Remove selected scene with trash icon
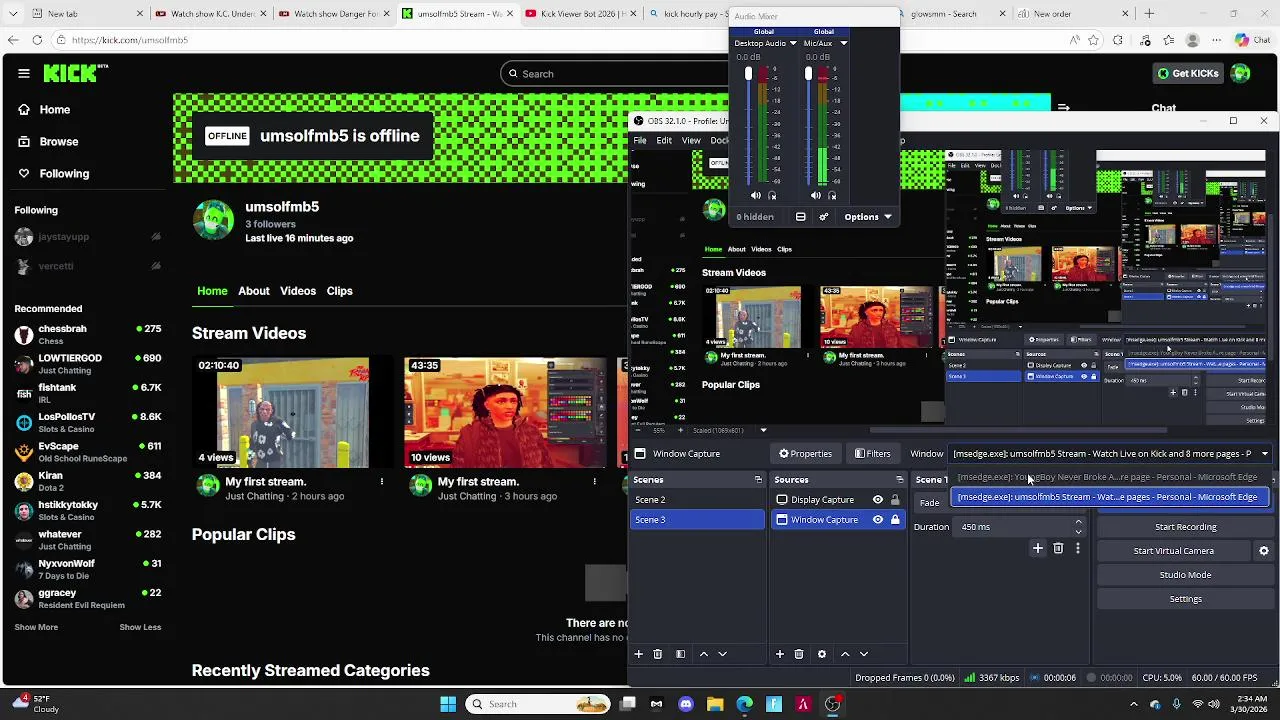 pos(657,654)
